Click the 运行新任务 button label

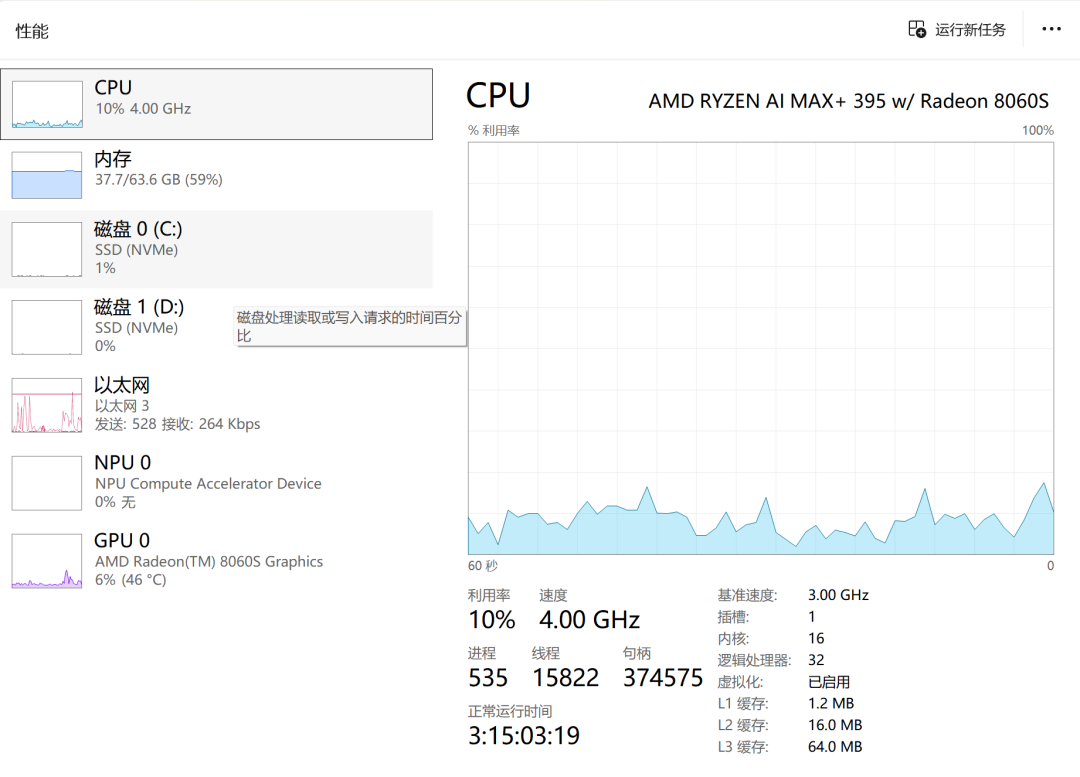[x=970, y=30]
